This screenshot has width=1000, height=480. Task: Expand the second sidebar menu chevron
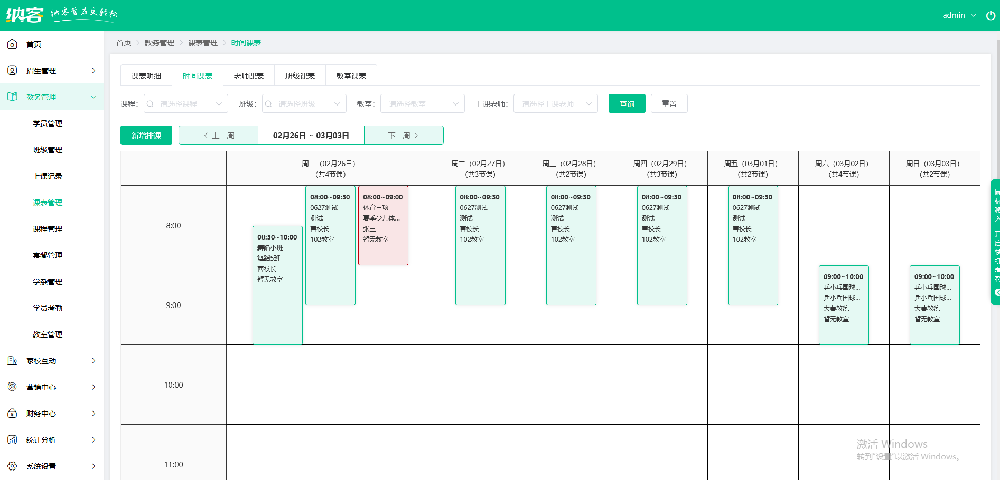click(93, 71)
